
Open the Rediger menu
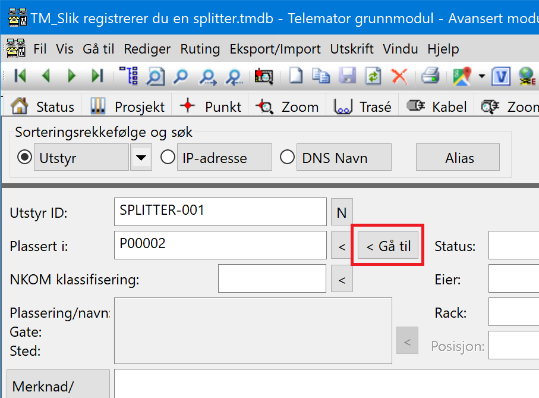click(147, 49)
